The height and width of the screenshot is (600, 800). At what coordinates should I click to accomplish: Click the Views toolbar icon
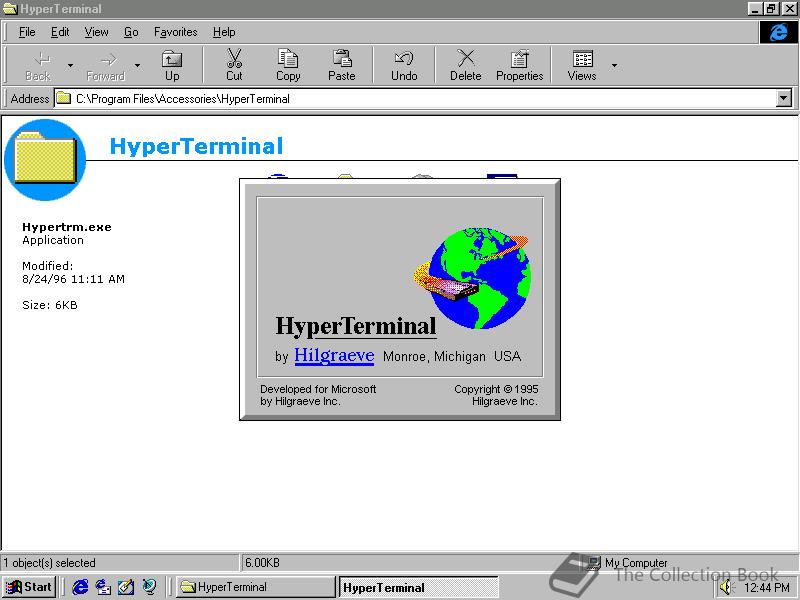pos(582,59)
